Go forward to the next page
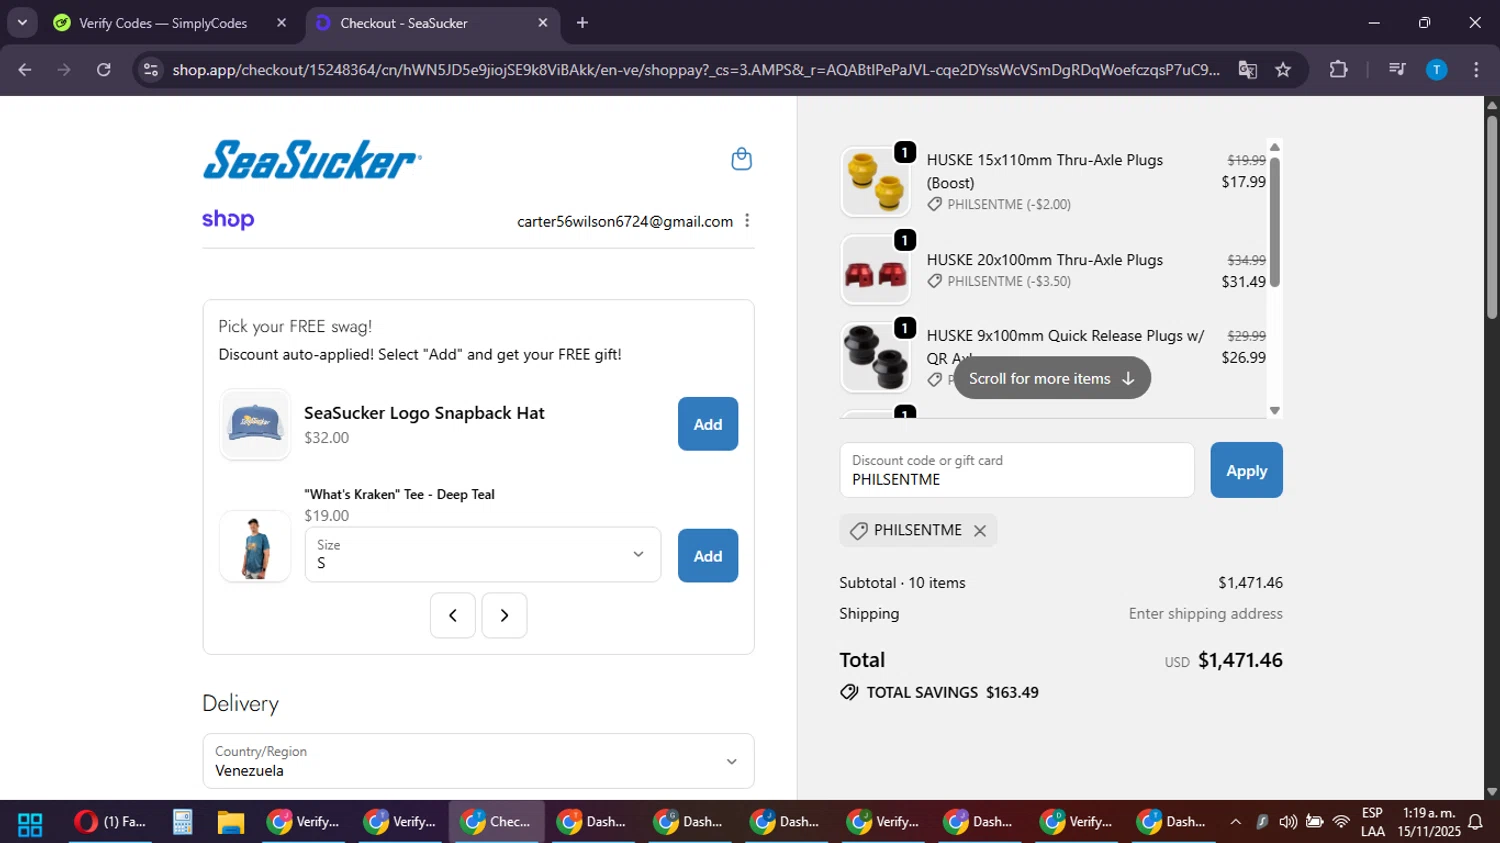This screenshot has width=1500, height=843. coord(64,70)
